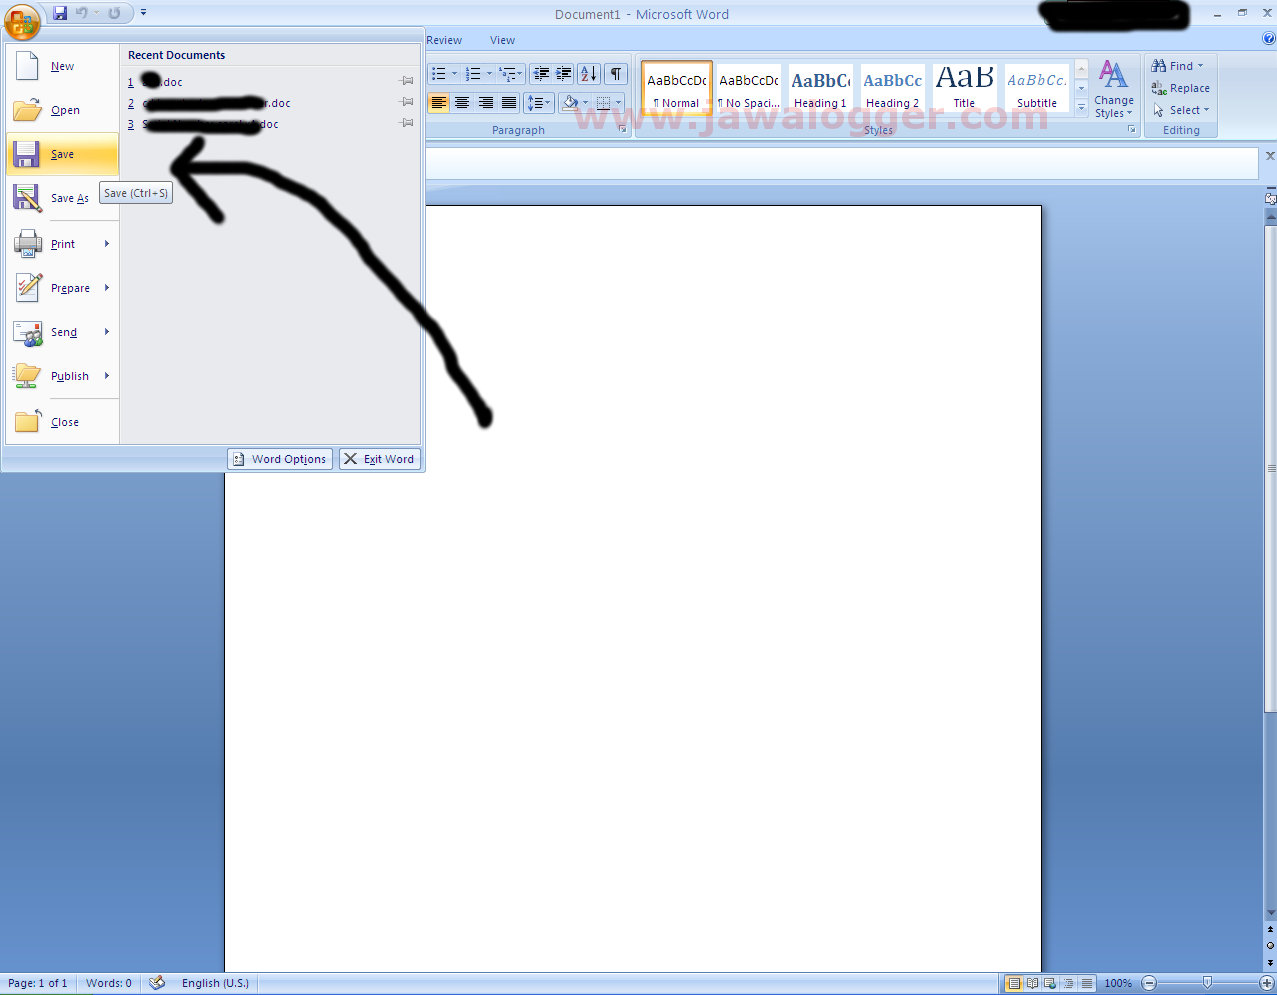Open the View ribbon tab
The width and height of the screenshot is (1277, 995).
(x=502, y=40)
